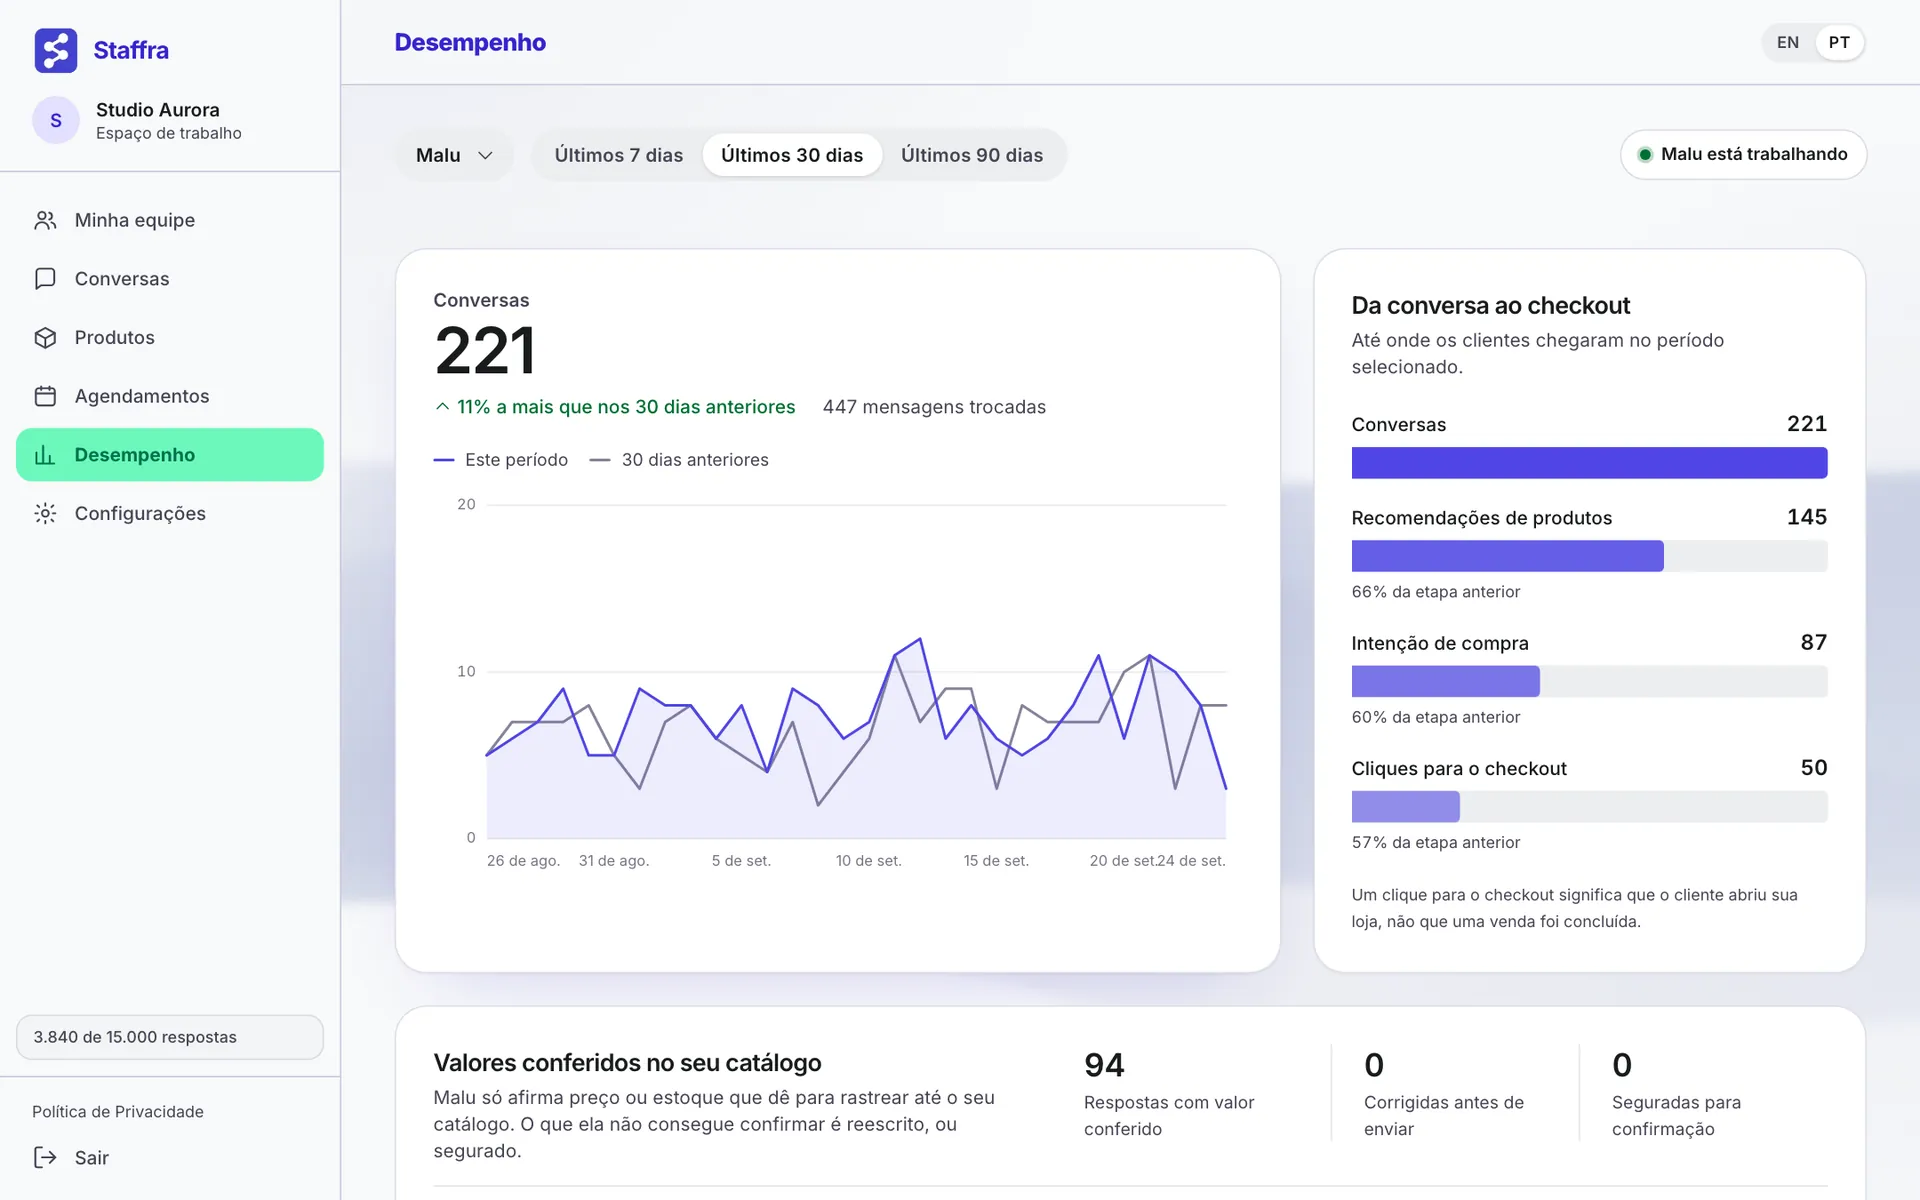Open the Política de Privacidade link
Image resolution: width=1920 pixels, height=1200 pixels.
pyautogui.click(x=118, y=1111)
